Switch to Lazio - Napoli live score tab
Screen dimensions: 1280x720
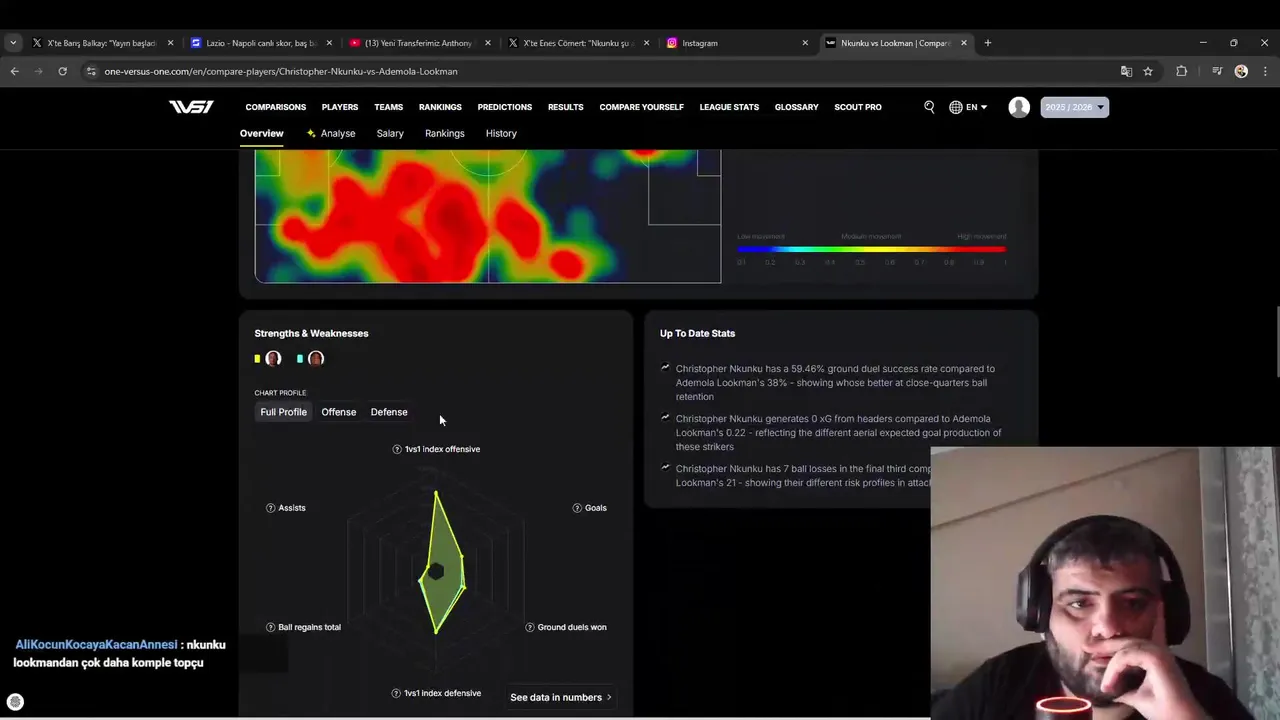(x=261, y=43)
